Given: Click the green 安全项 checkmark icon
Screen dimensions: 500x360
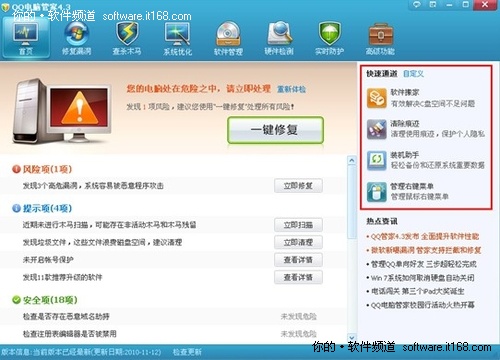Looking at the screenshot, I should point(16,300).
